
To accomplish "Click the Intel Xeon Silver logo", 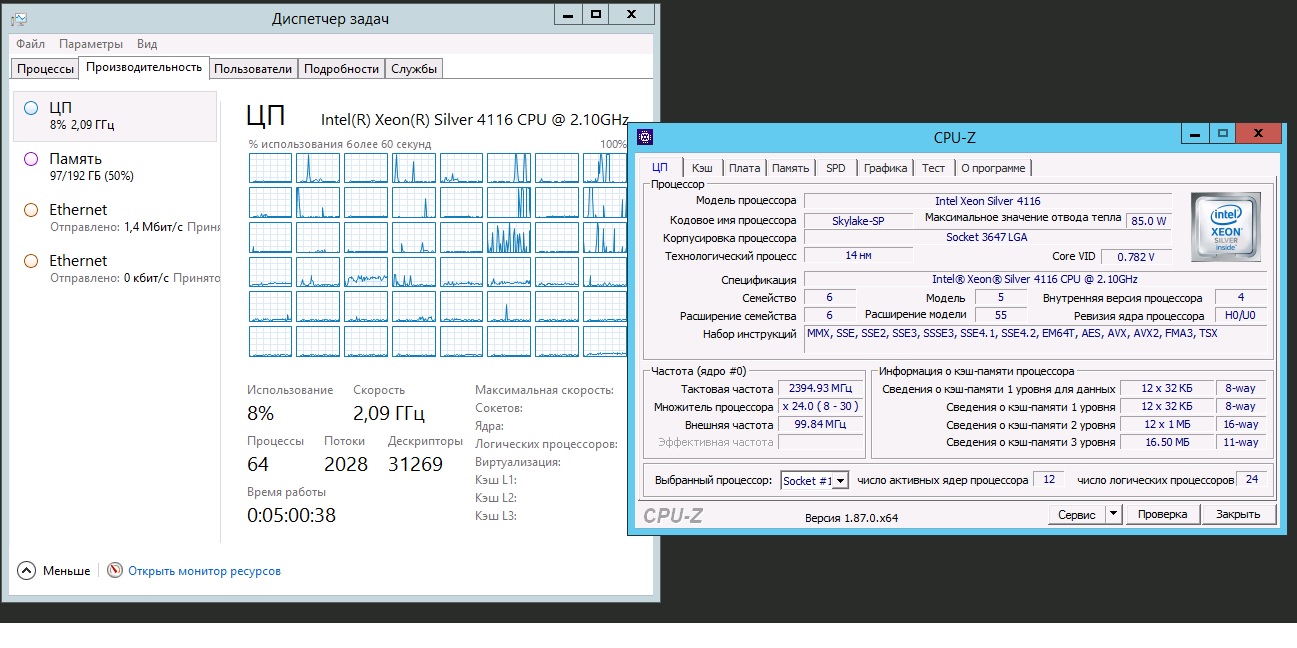I will tap(1226, 229).
